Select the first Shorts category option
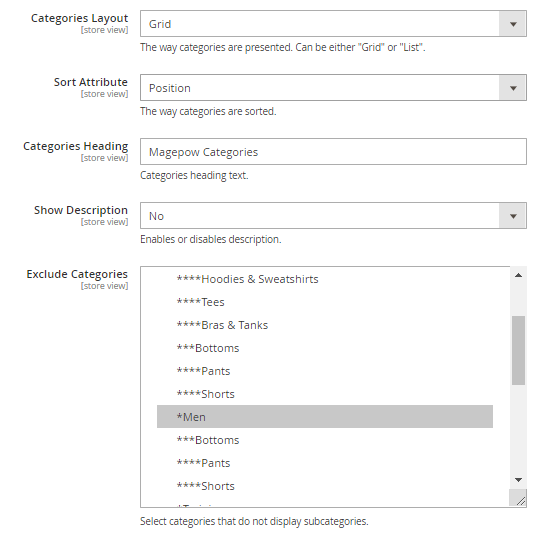This screenshot has height=539, width=552. 325,394
